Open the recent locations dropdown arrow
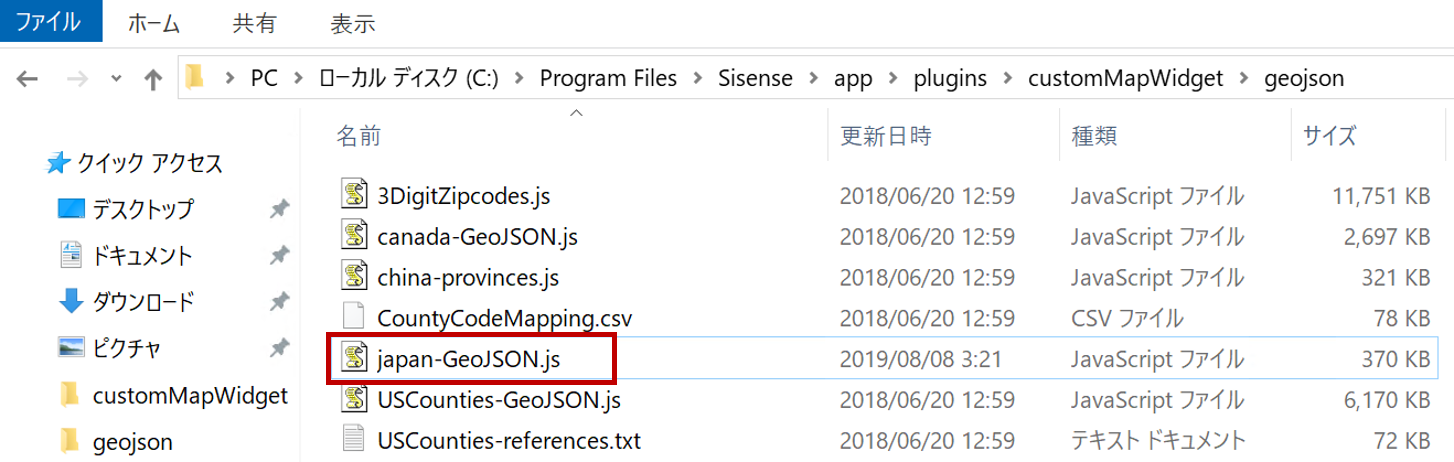 click(116, 78)
